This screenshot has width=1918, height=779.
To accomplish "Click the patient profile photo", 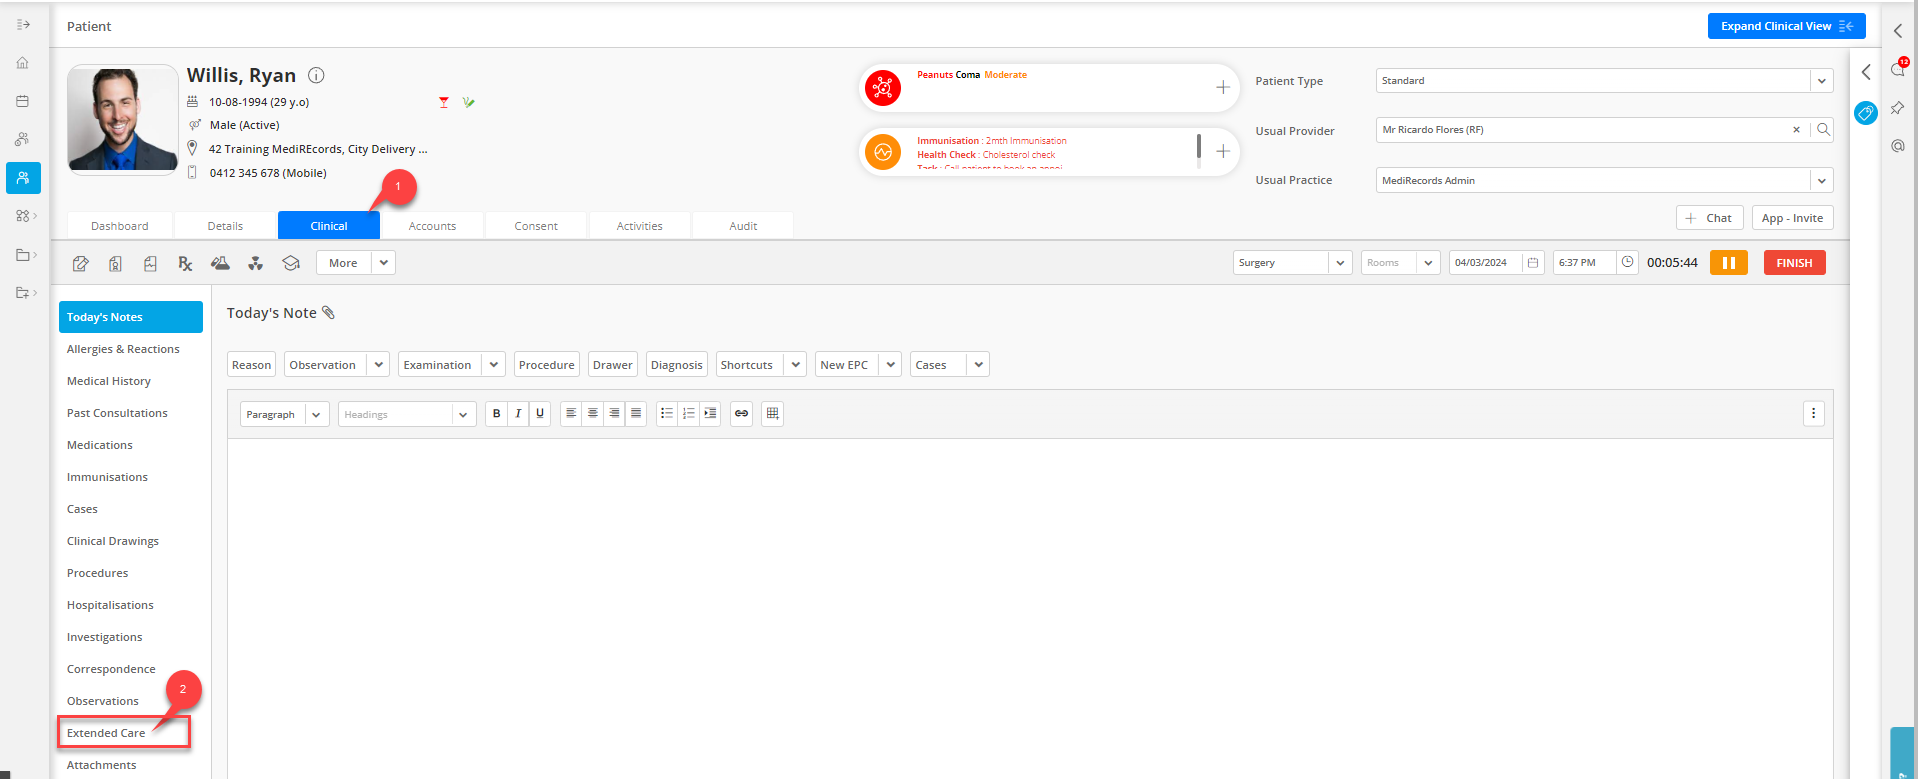I will (x=122, y=120).
